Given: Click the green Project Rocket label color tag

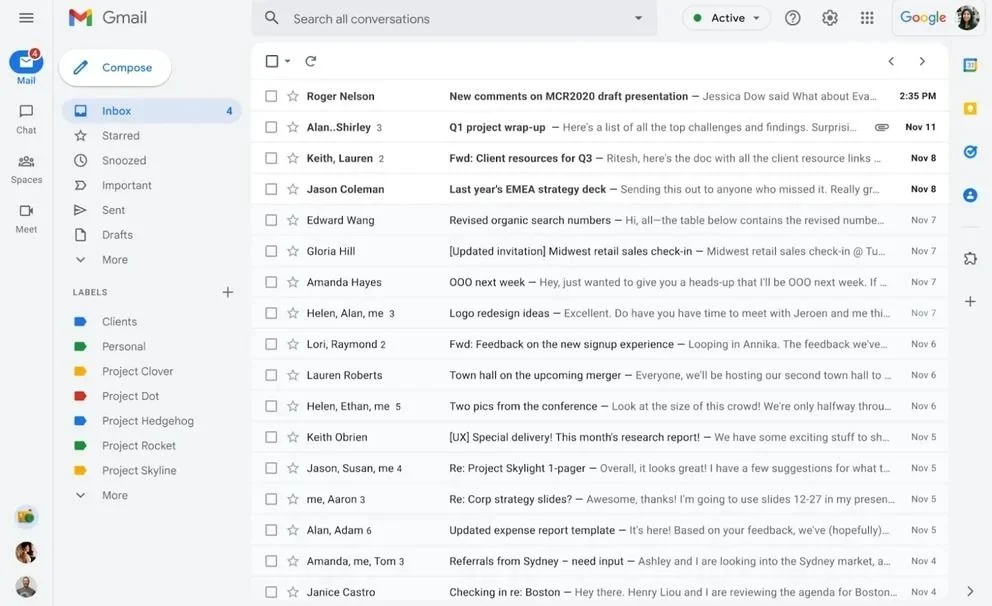Looking at the screenshot, I should pos(80,446).
